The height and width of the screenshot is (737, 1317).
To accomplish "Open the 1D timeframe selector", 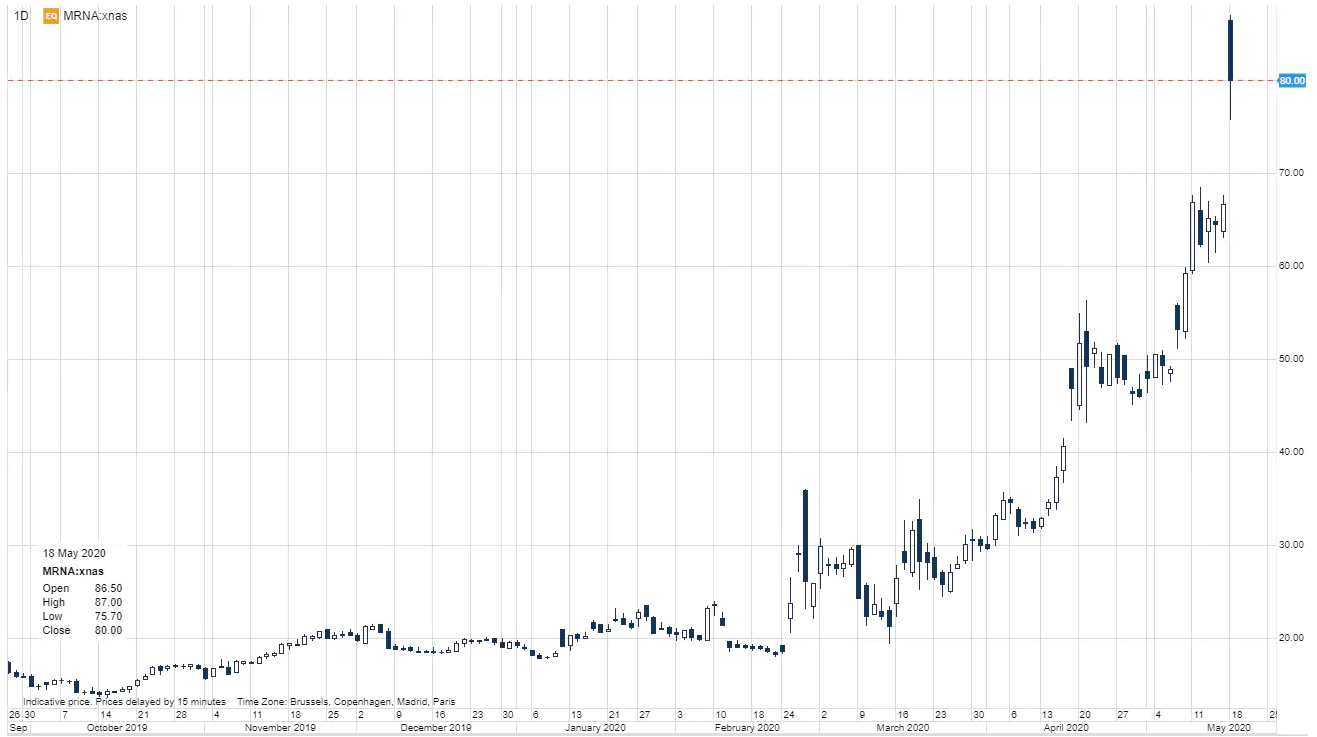I will 21,16.
